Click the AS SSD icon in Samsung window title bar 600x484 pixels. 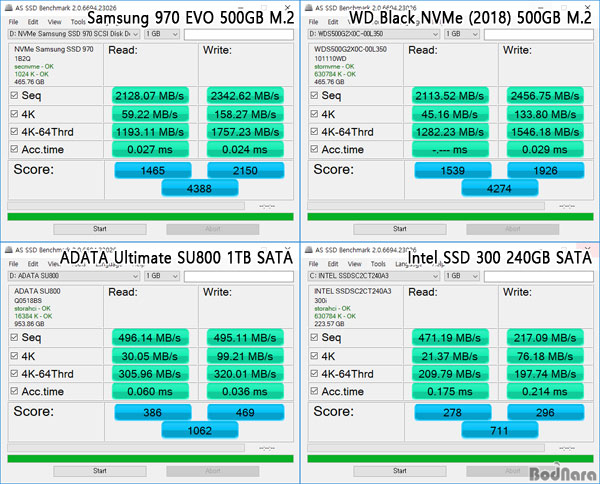(8, 8)
